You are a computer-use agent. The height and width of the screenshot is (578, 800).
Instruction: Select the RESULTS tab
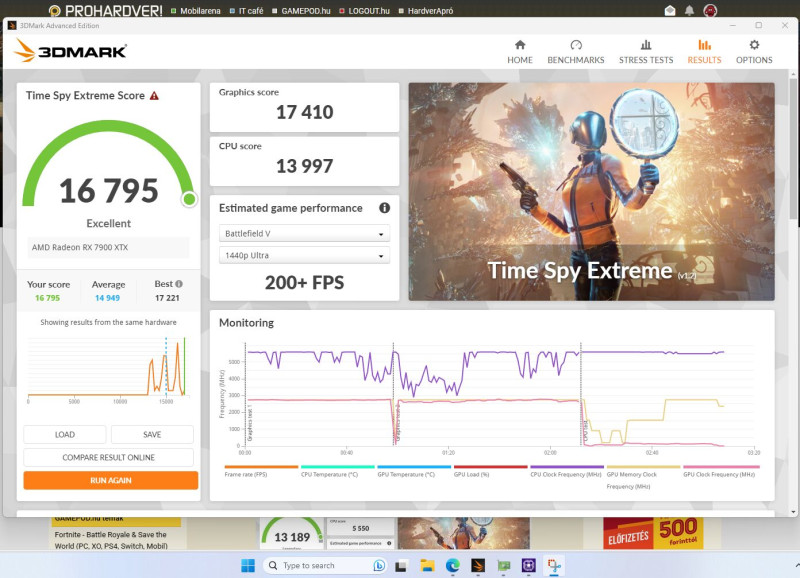pos(704,52)
